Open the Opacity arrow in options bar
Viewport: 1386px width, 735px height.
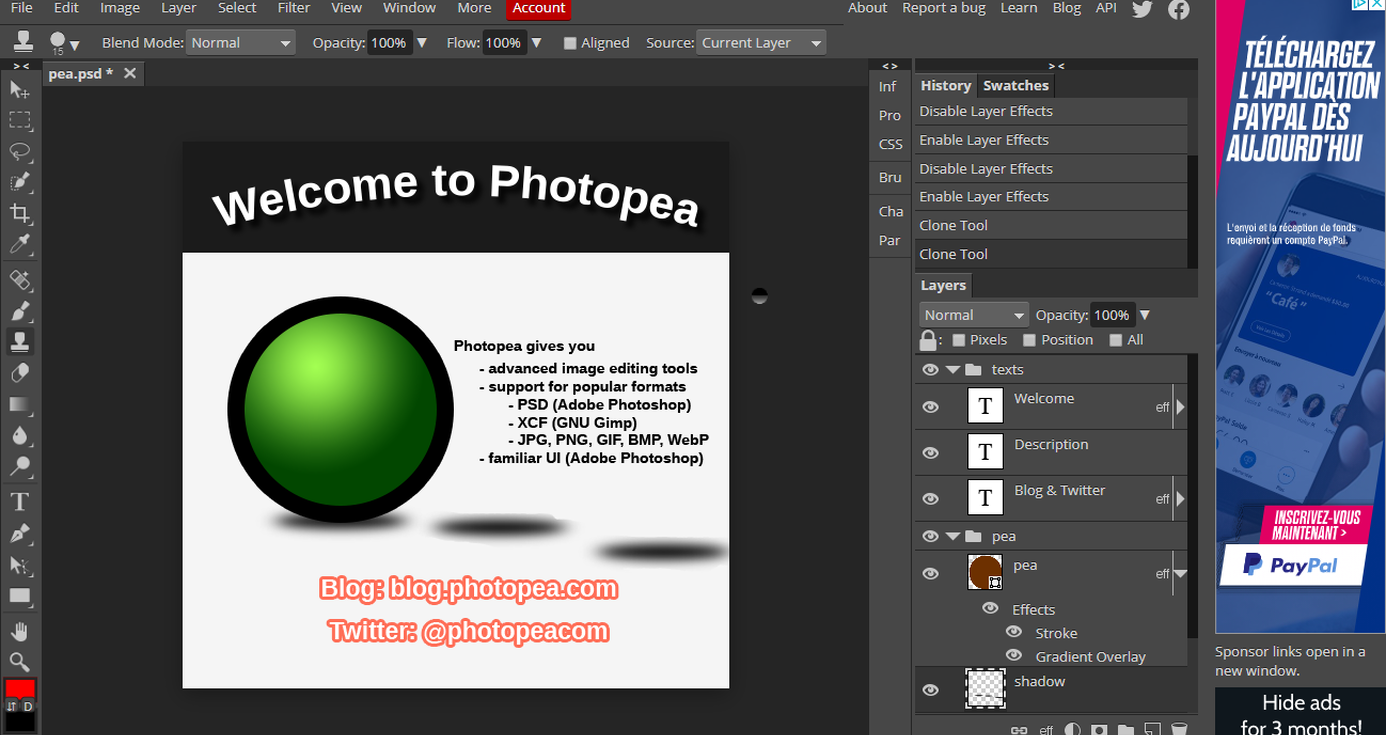coord(421,43)
